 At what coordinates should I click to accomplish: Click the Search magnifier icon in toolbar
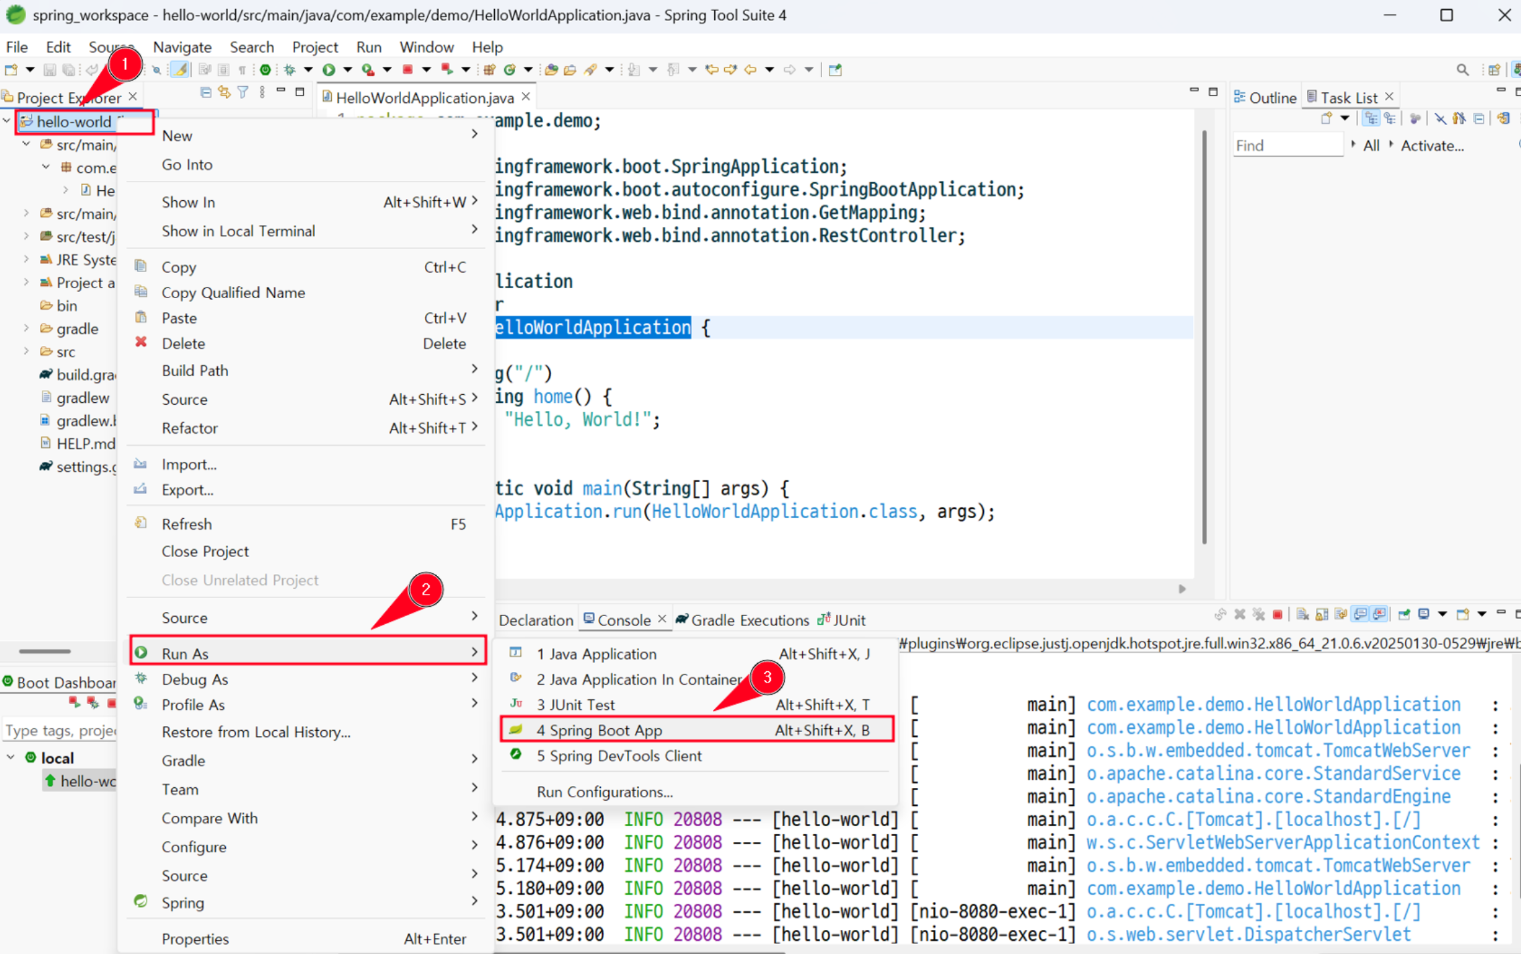pyautogui.click(x=1462, y=69)
